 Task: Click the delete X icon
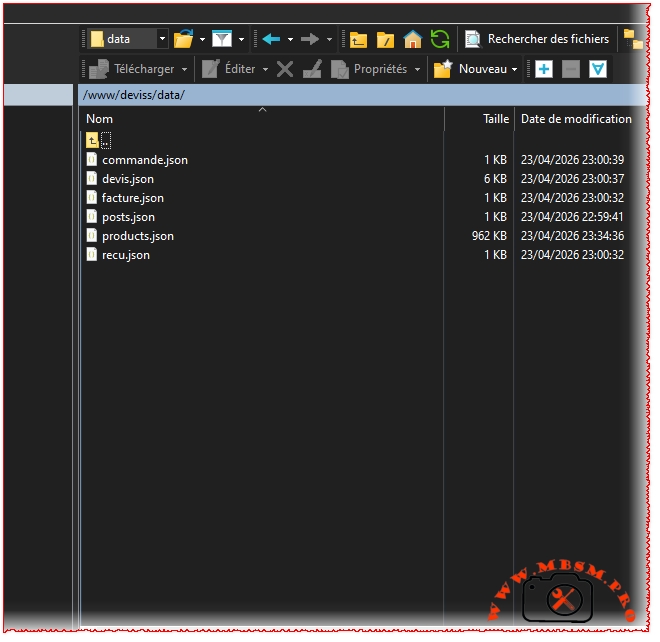click(285, 69)
